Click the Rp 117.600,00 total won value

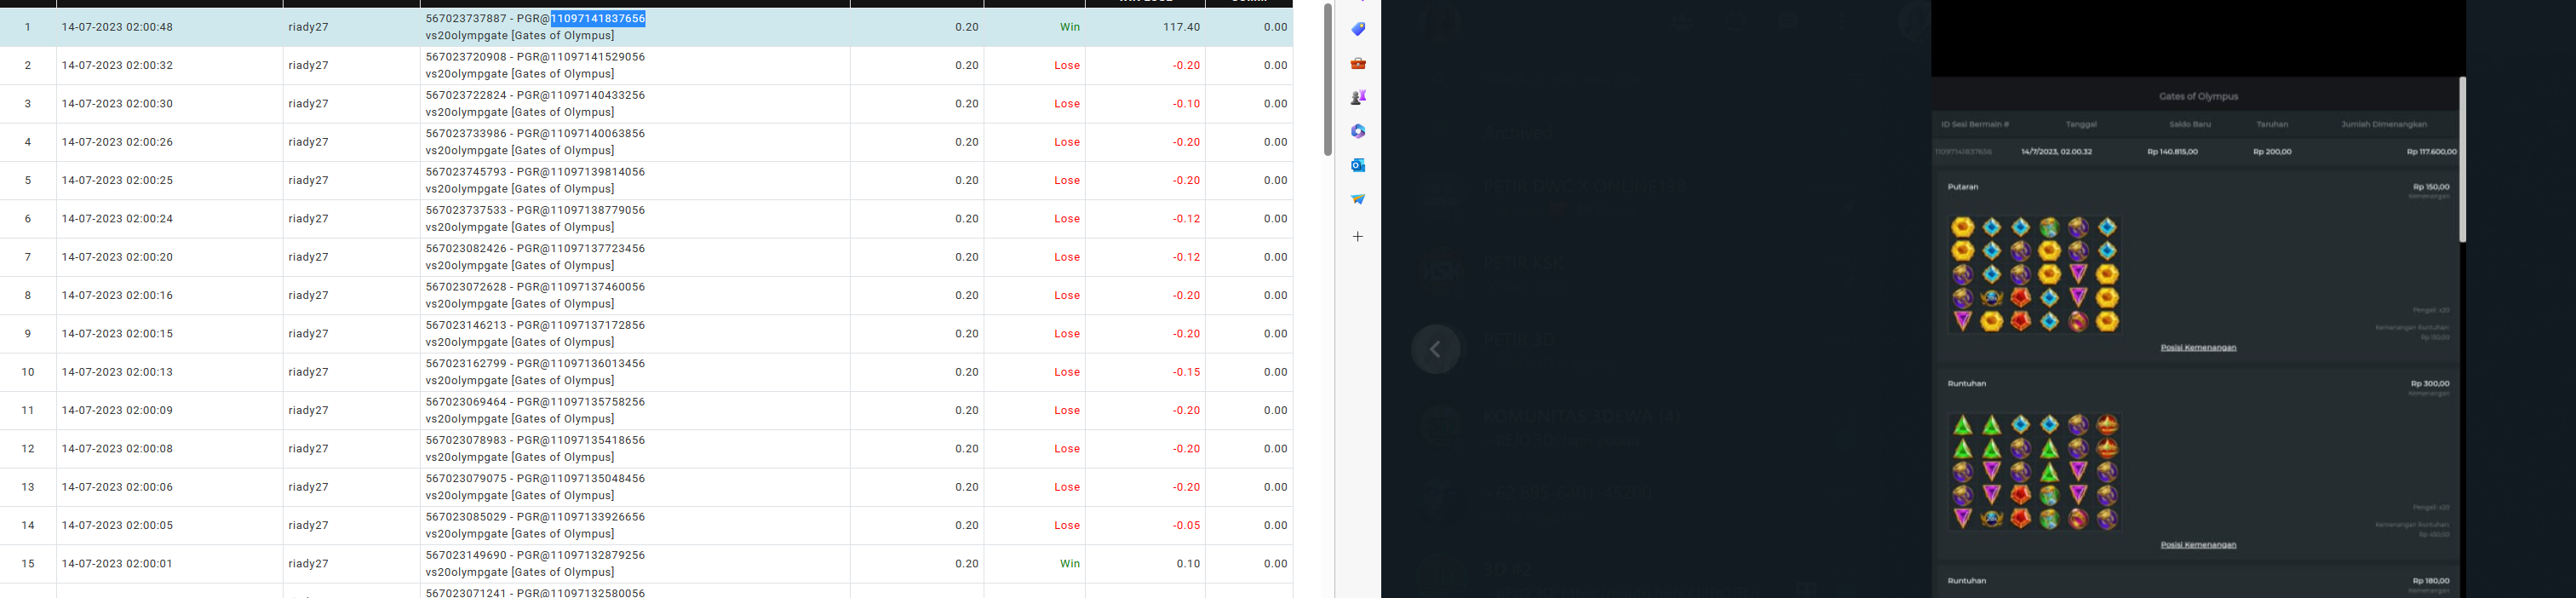(x=2431, y=152)
